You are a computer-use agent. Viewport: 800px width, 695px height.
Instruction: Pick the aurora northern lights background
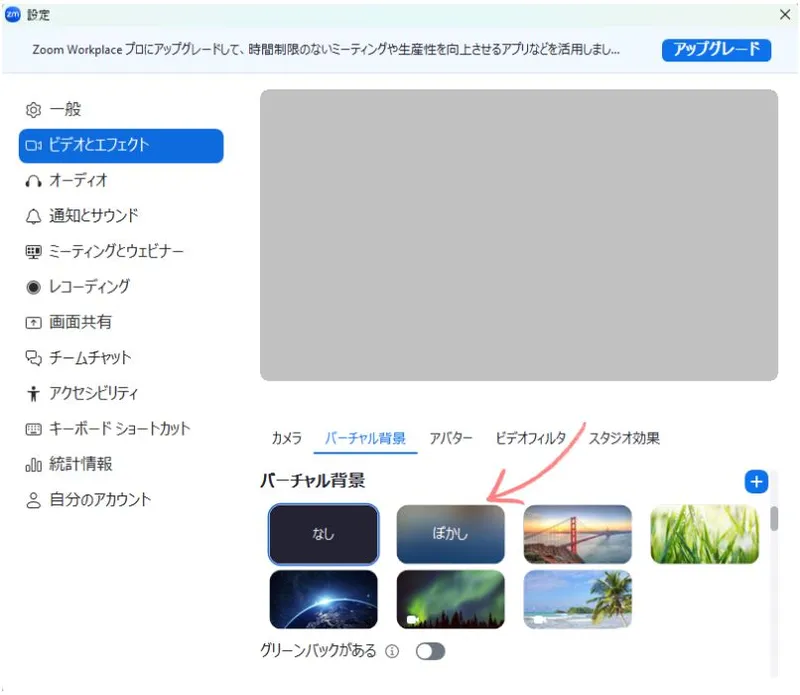click(x=450, y=599)
